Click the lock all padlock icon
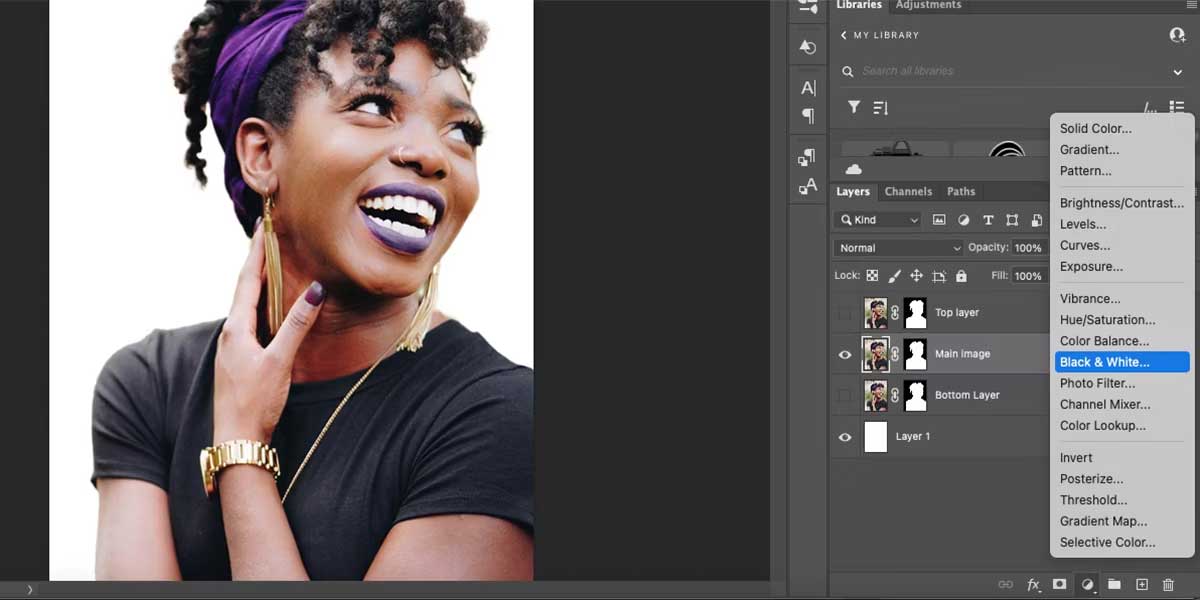The image size is (1200, 600). click(961, 276)
